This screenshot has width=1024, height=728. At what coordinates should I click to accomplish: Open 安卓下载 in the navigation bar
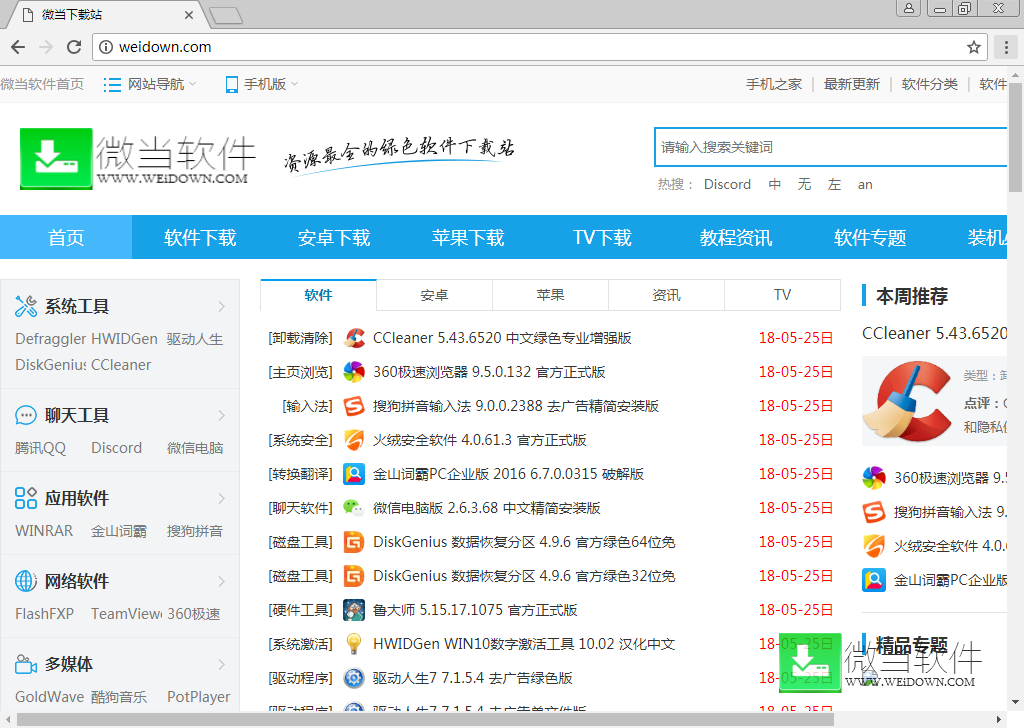pos(334,237)
